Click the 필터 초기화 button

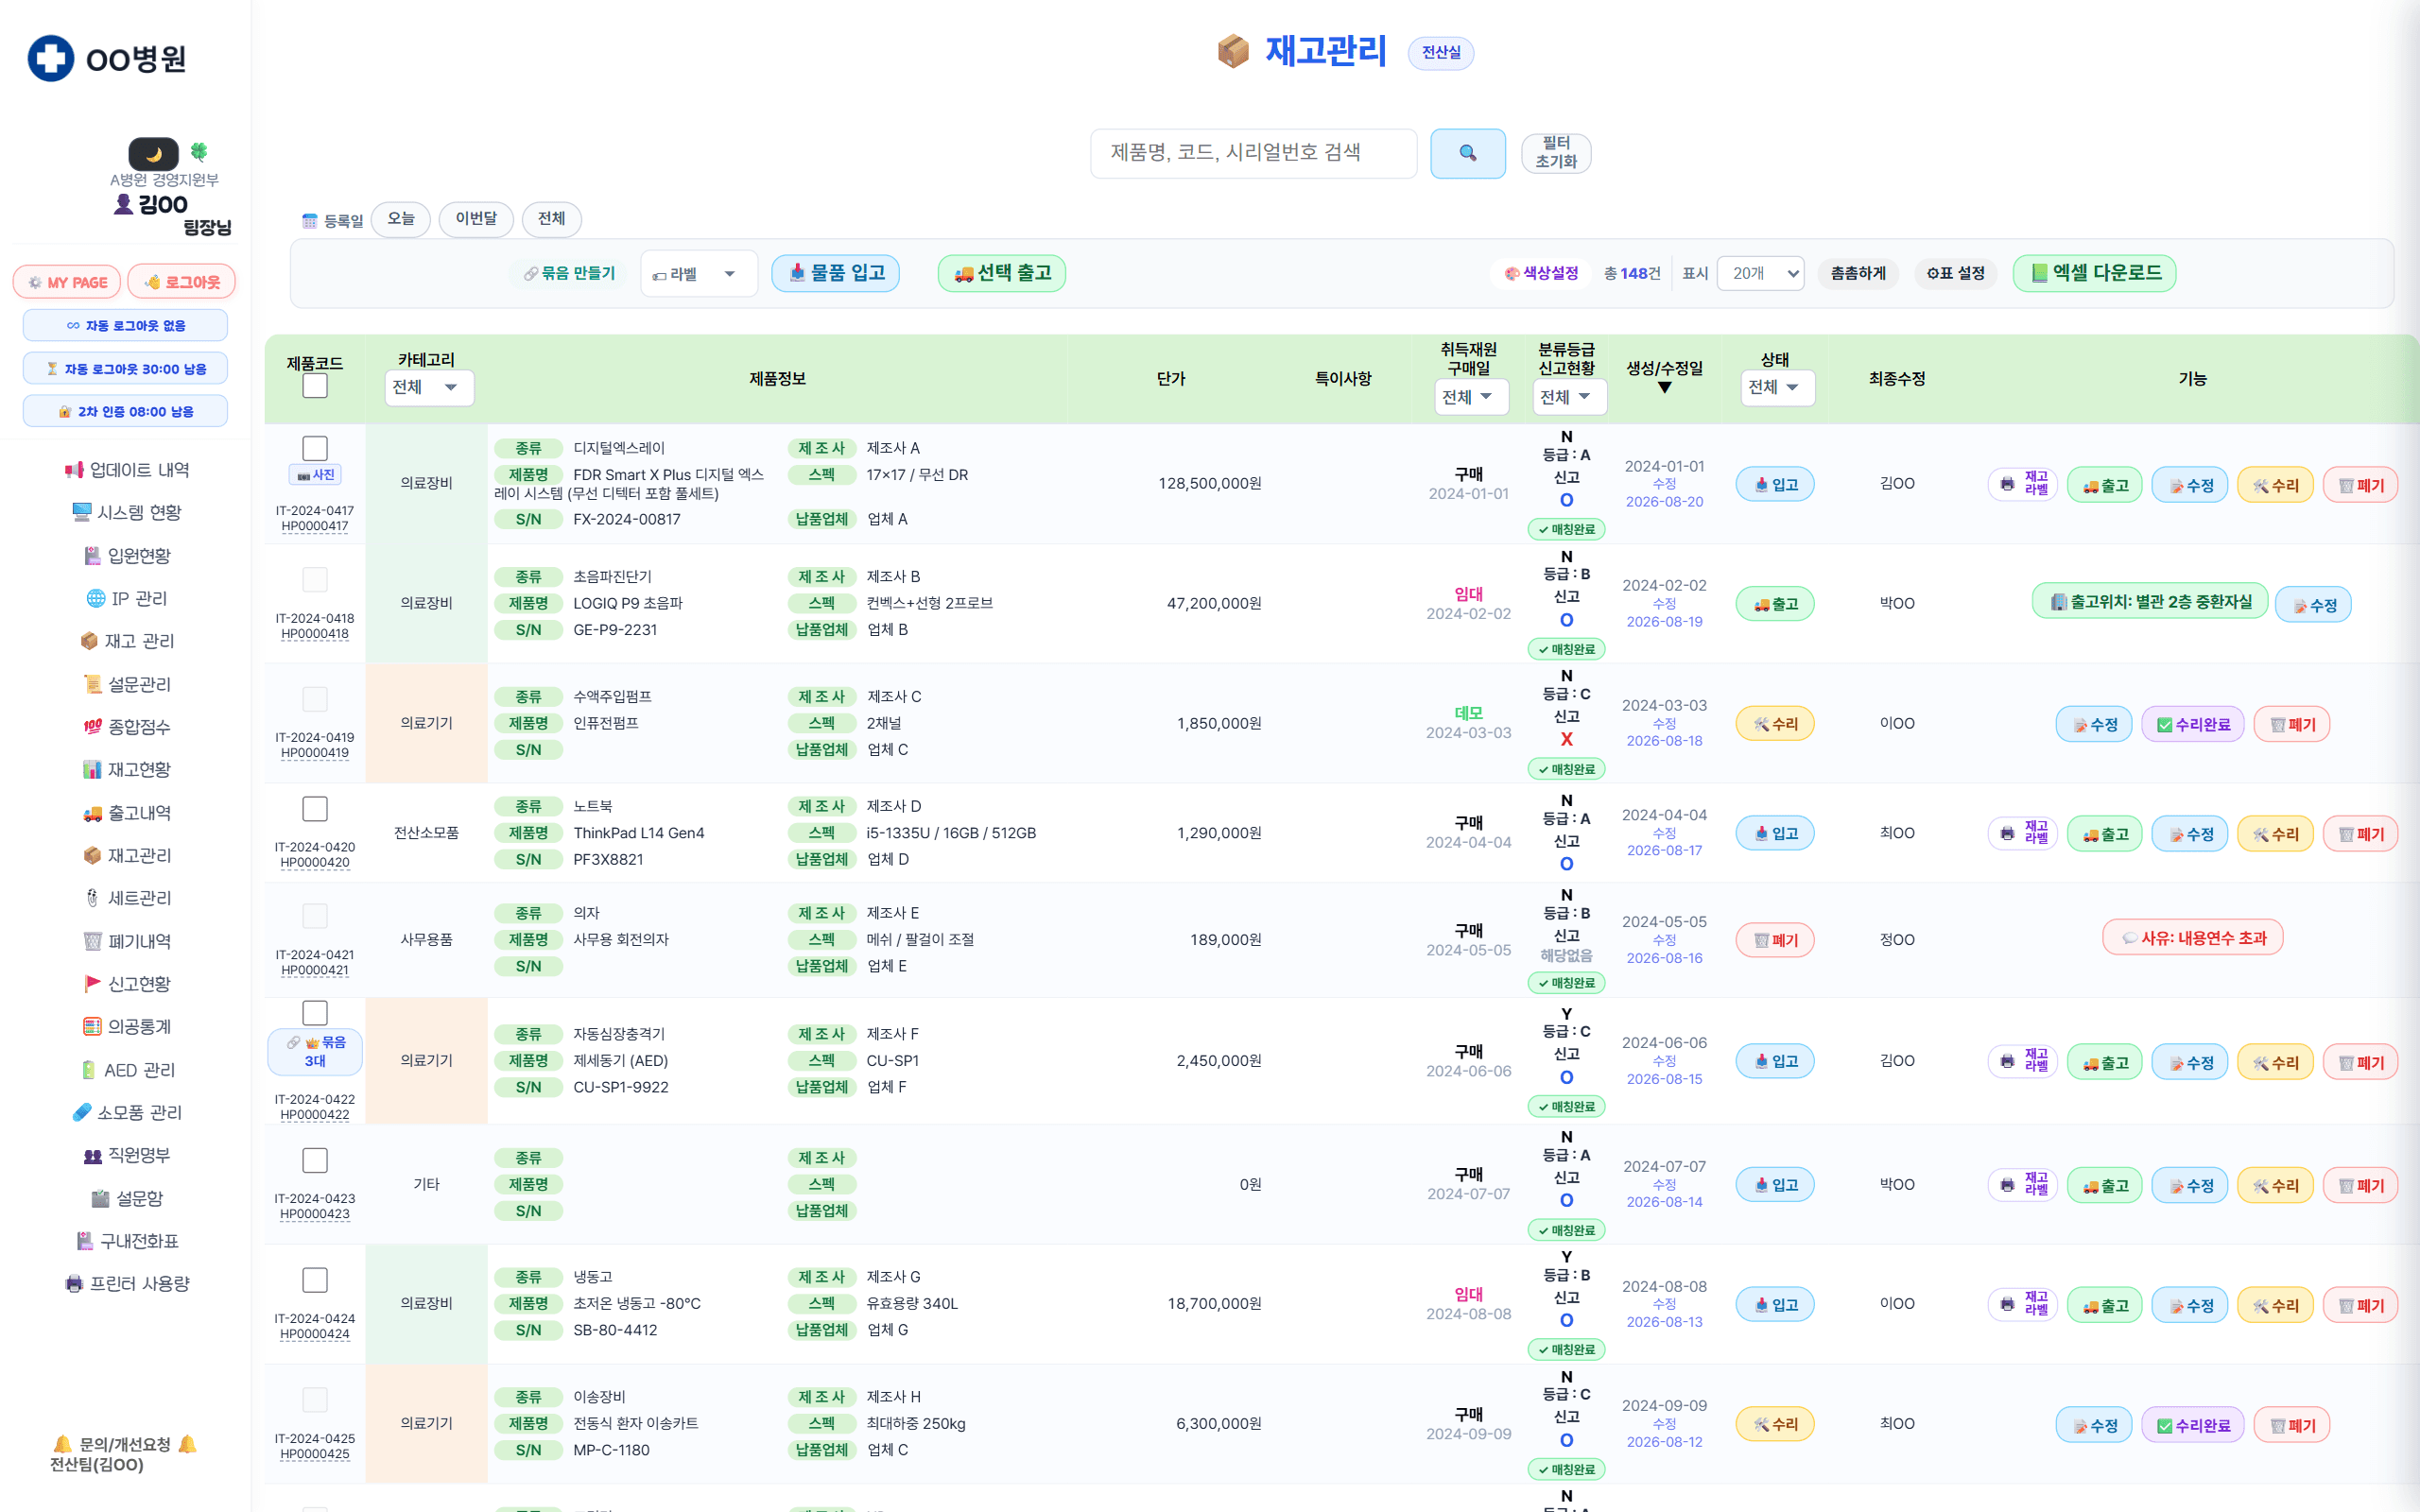point(1556,153)
